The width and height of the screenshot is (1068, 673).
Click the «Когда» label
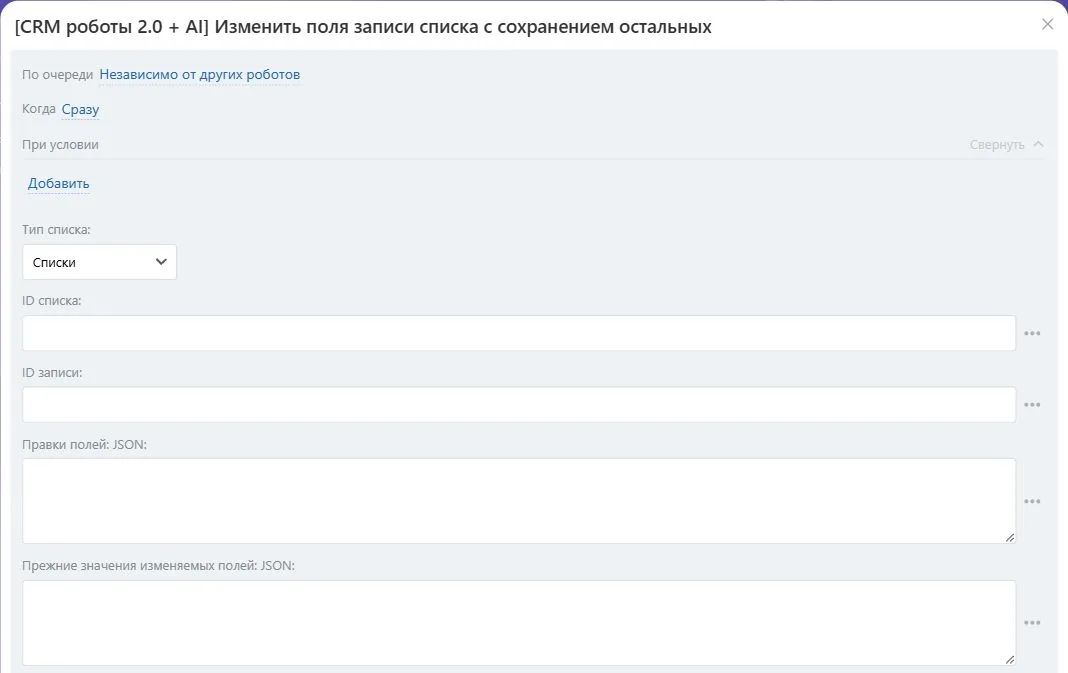click(x=39, y=109)
